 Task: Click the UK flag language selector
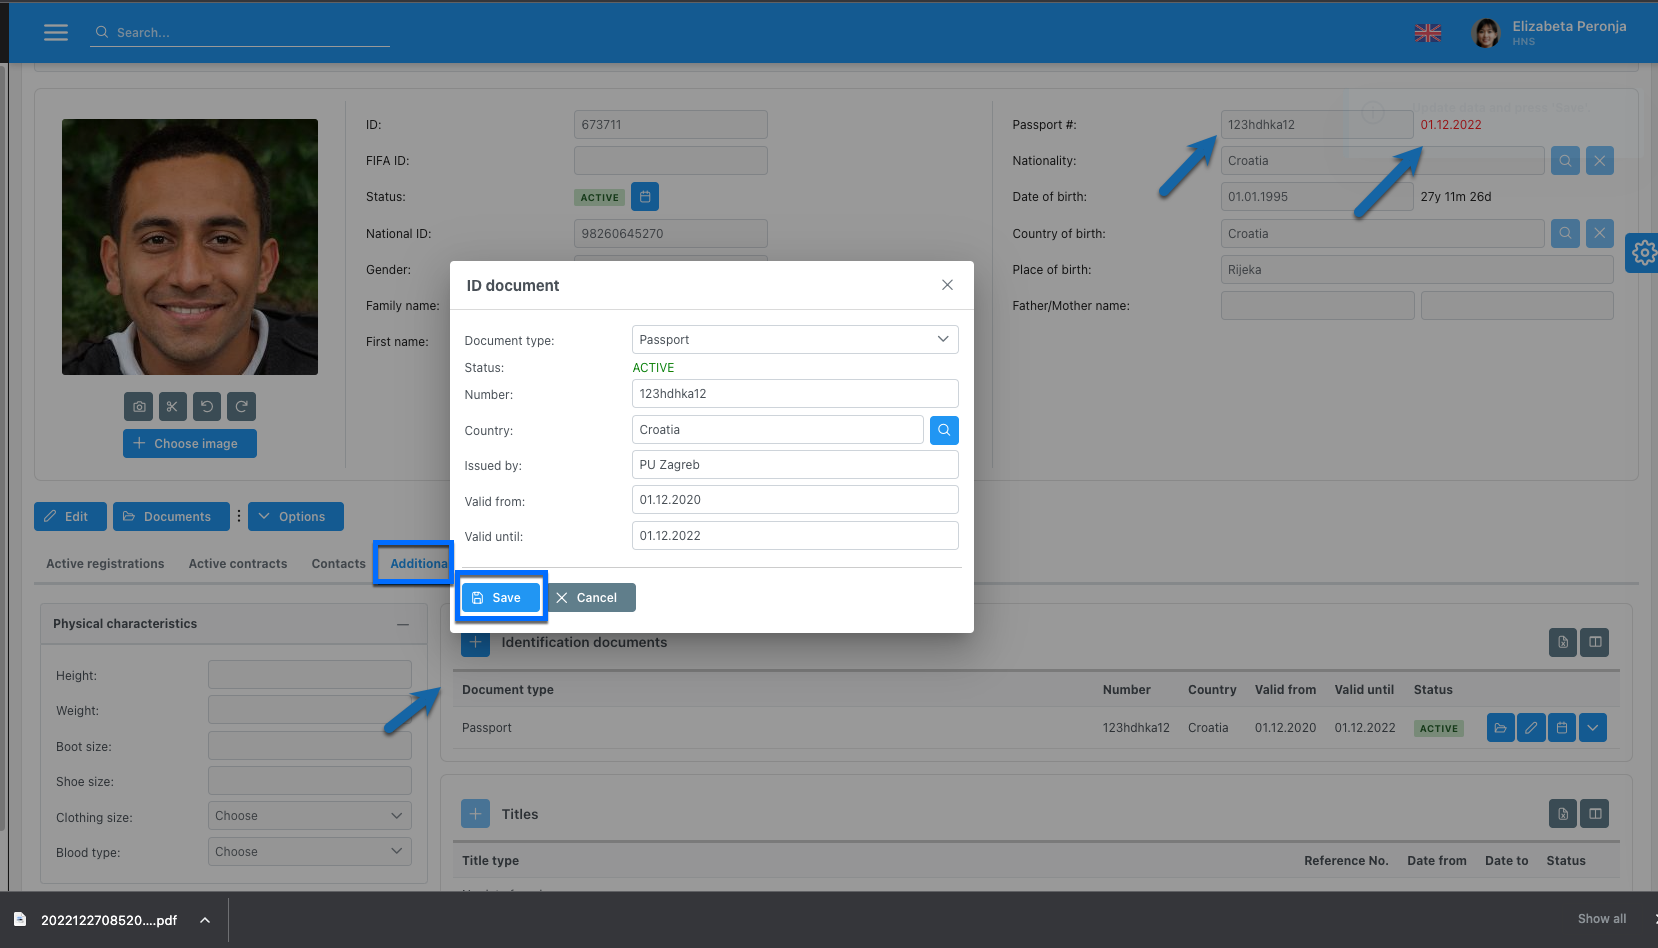(x=1427, y=33)
